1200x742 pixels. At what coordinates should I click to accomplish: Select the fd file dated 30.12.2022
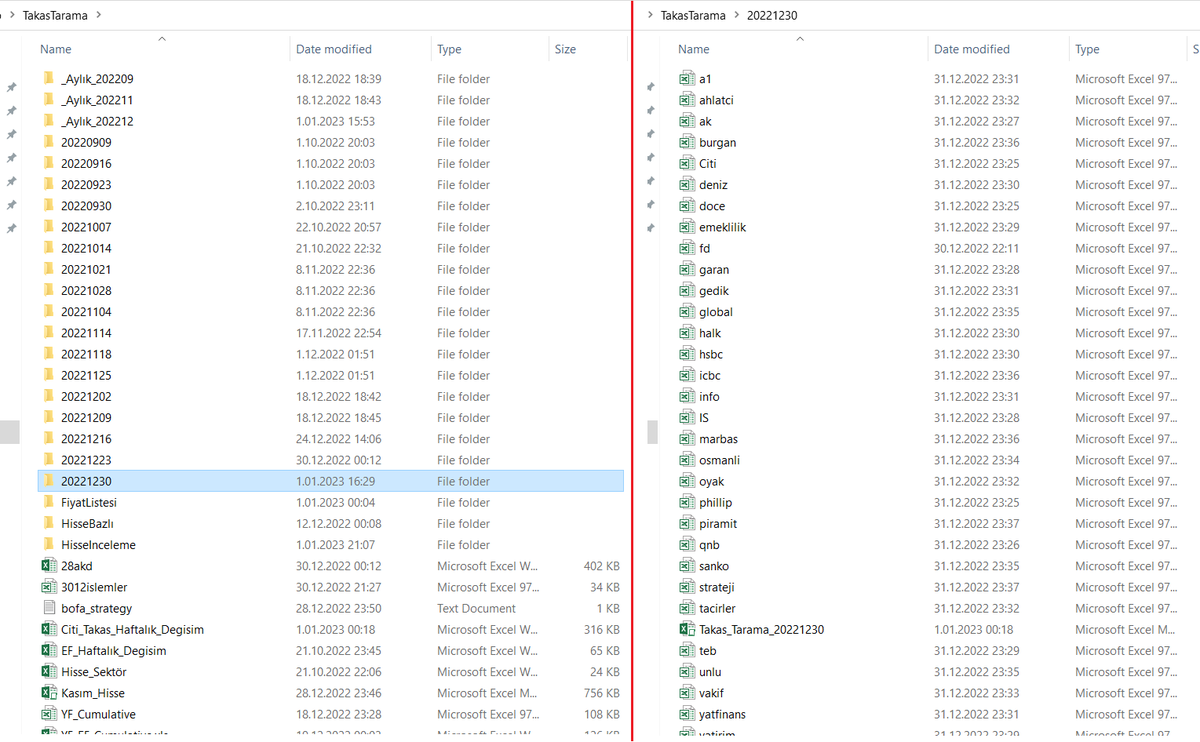(x=705, y=248)
